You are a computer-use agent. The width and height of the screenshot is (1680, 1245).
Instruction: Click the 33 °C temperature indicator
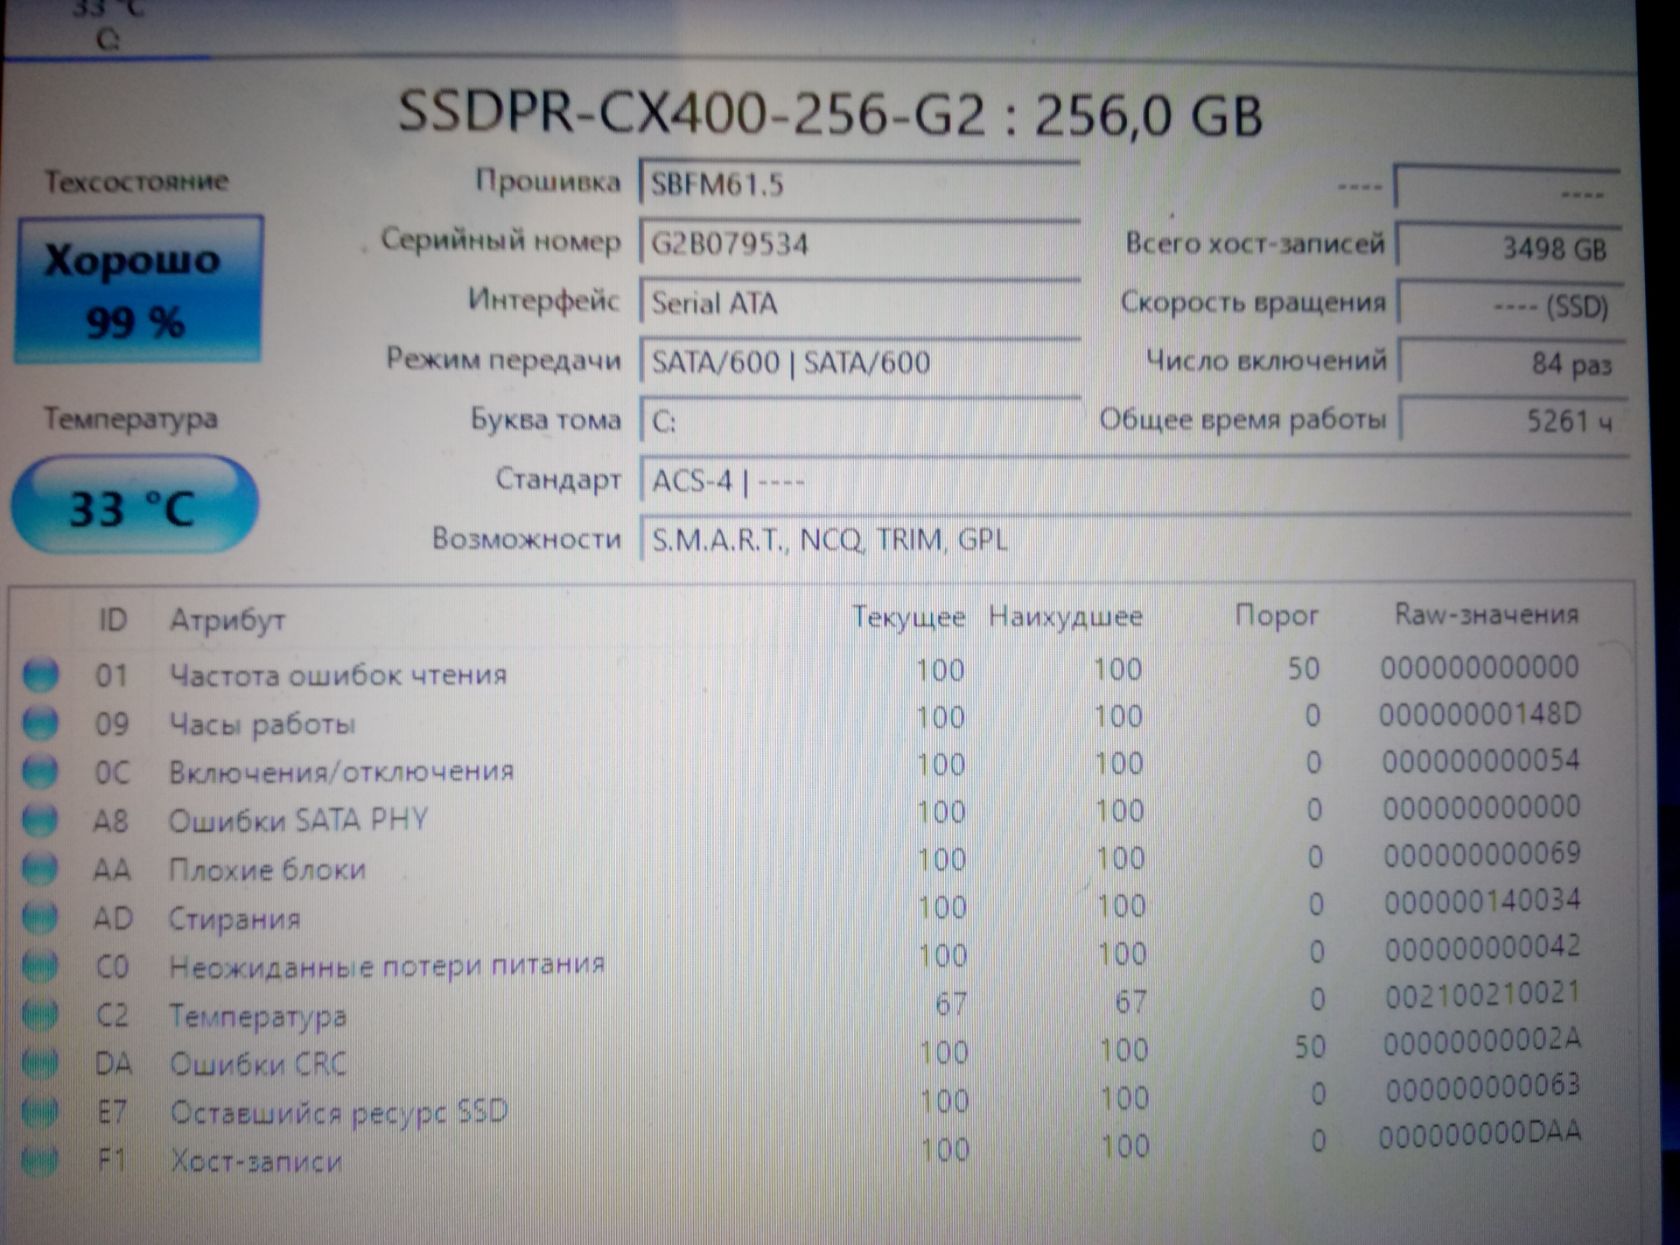click(133, 506)
